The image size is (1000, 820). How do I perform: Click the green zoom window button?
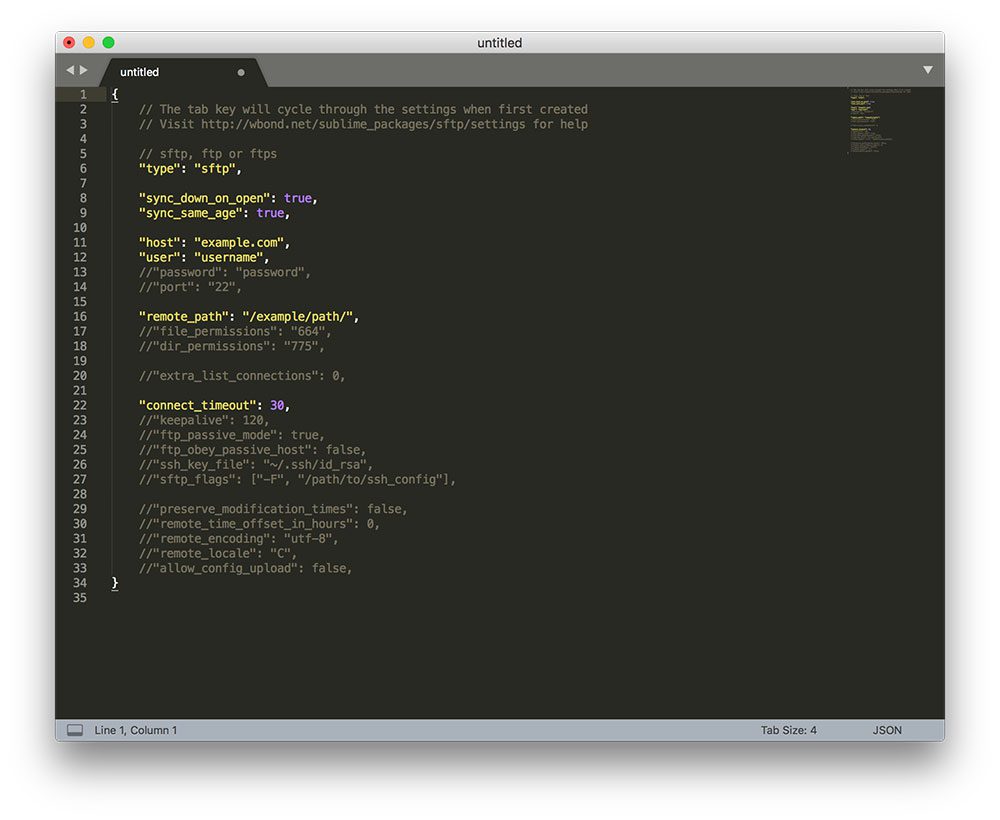[x=108, y=43]
